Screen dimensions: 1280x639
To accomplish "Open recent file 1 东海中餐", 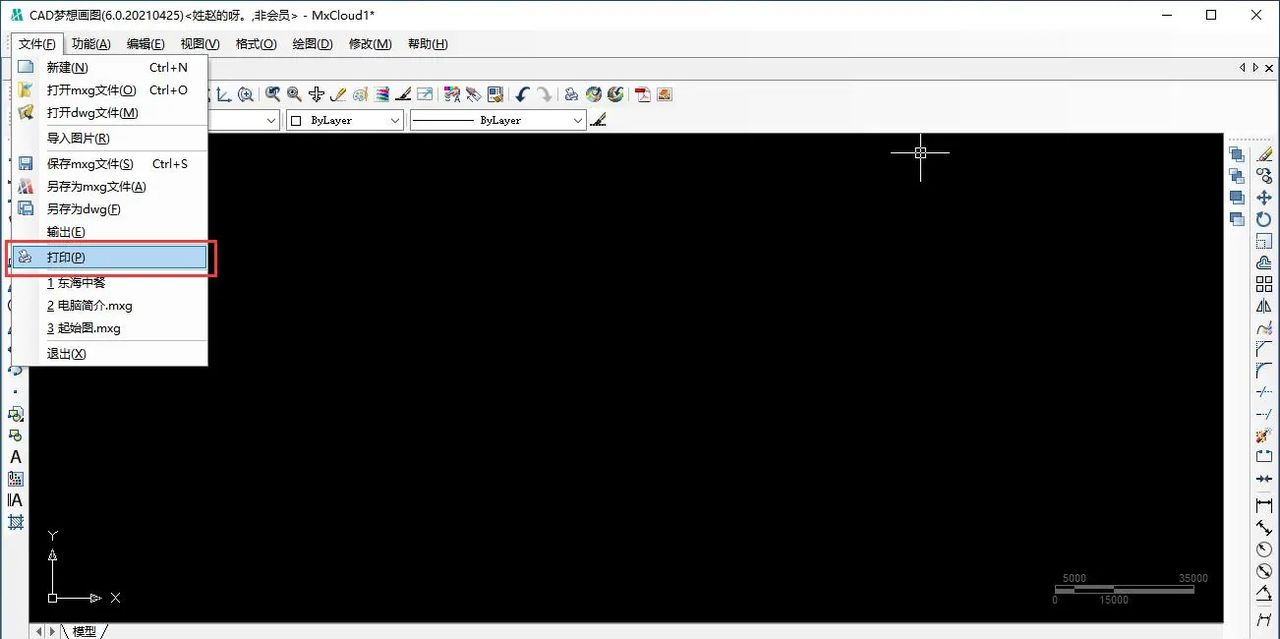I will [x=109, y=282].
